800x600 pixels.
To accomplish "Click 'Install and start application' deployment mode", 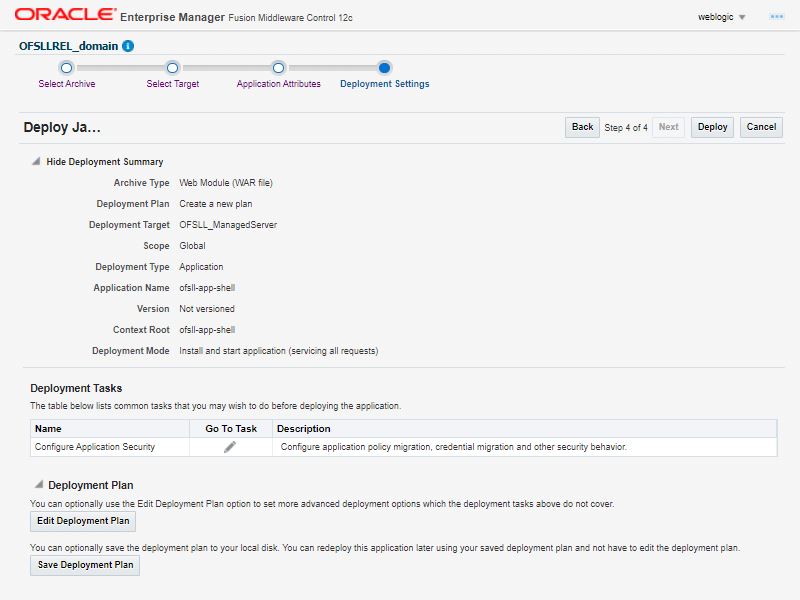I will pos(279,351).
